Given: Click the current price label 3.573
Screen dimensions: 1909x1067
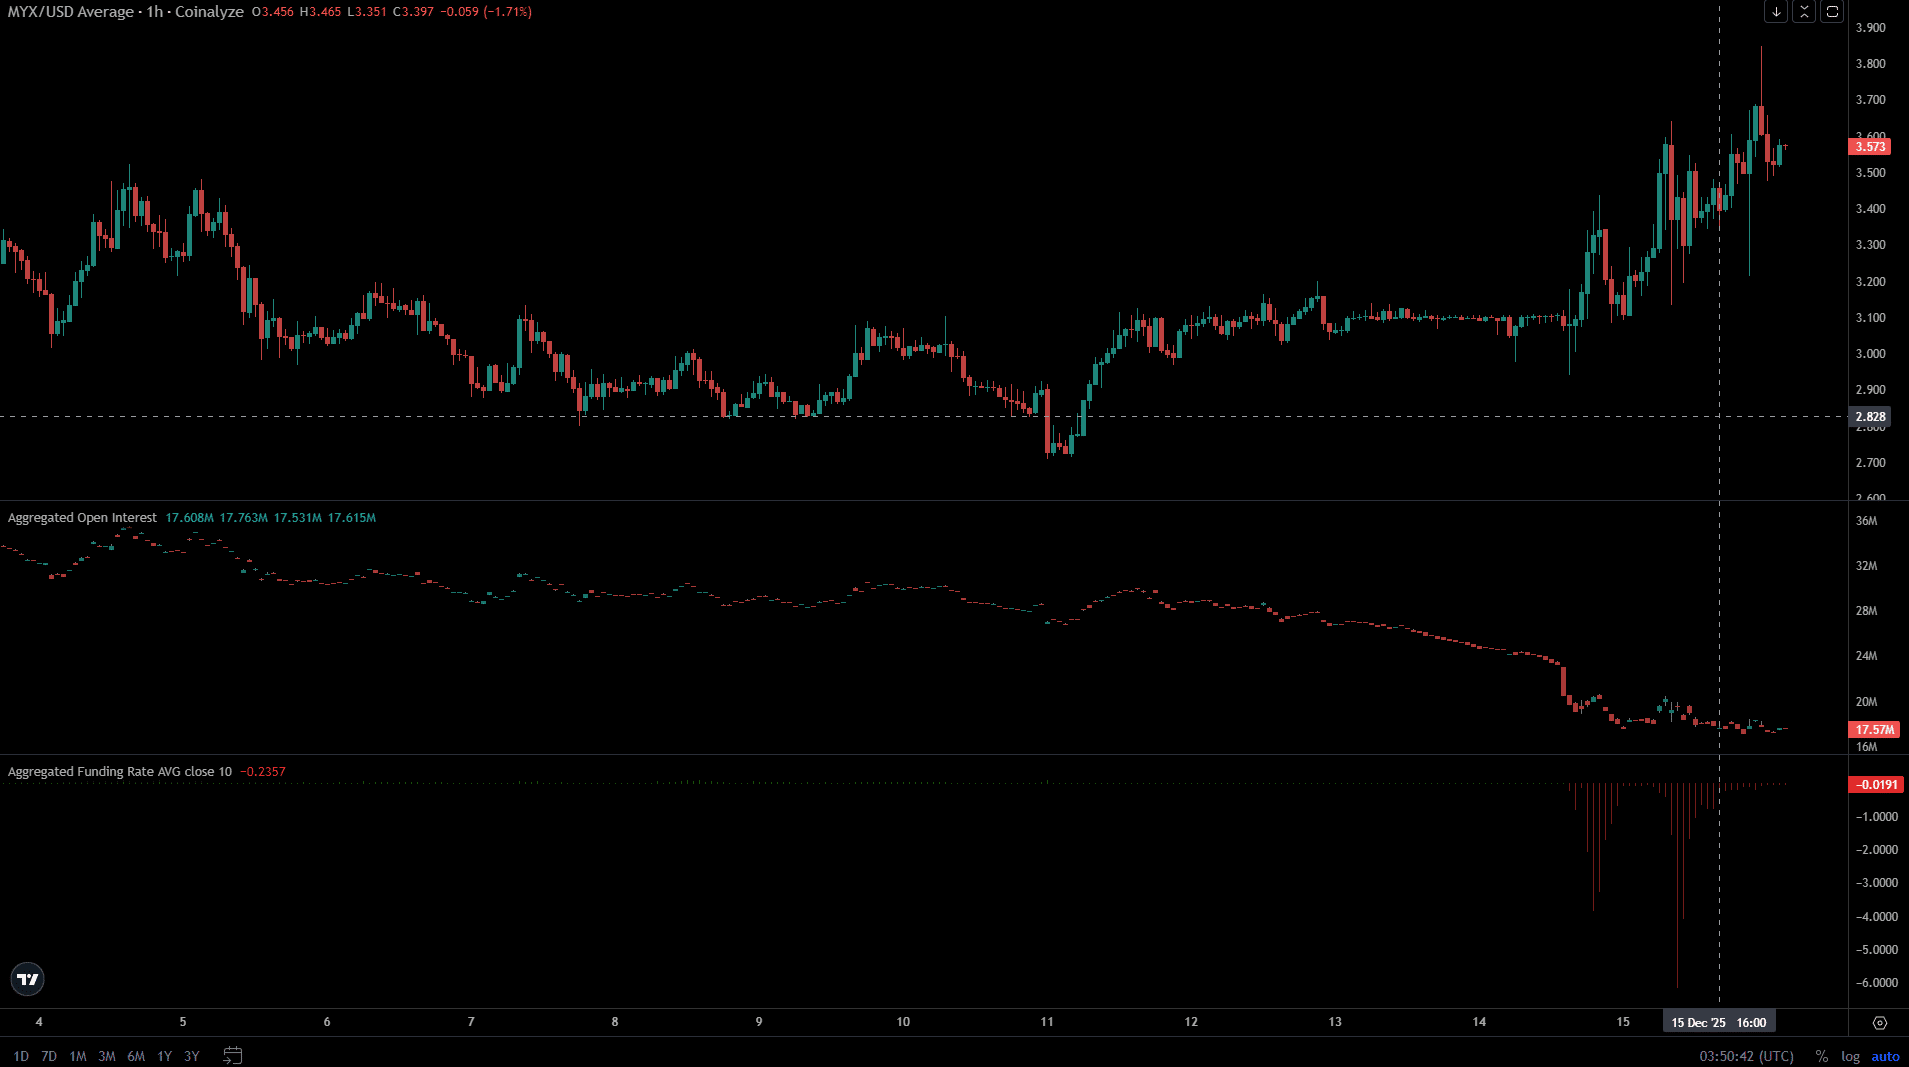Looking at the screenshot, I should click(1870, 147).
